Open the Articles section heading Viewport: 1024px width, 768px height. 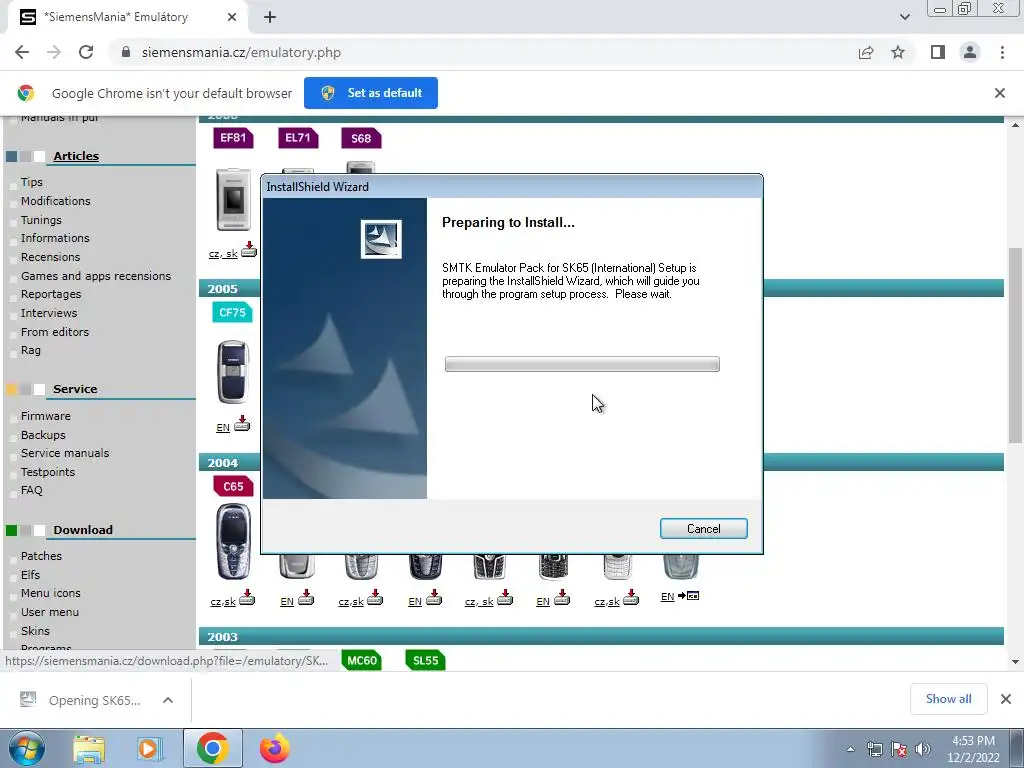click(x=76, y=156)
